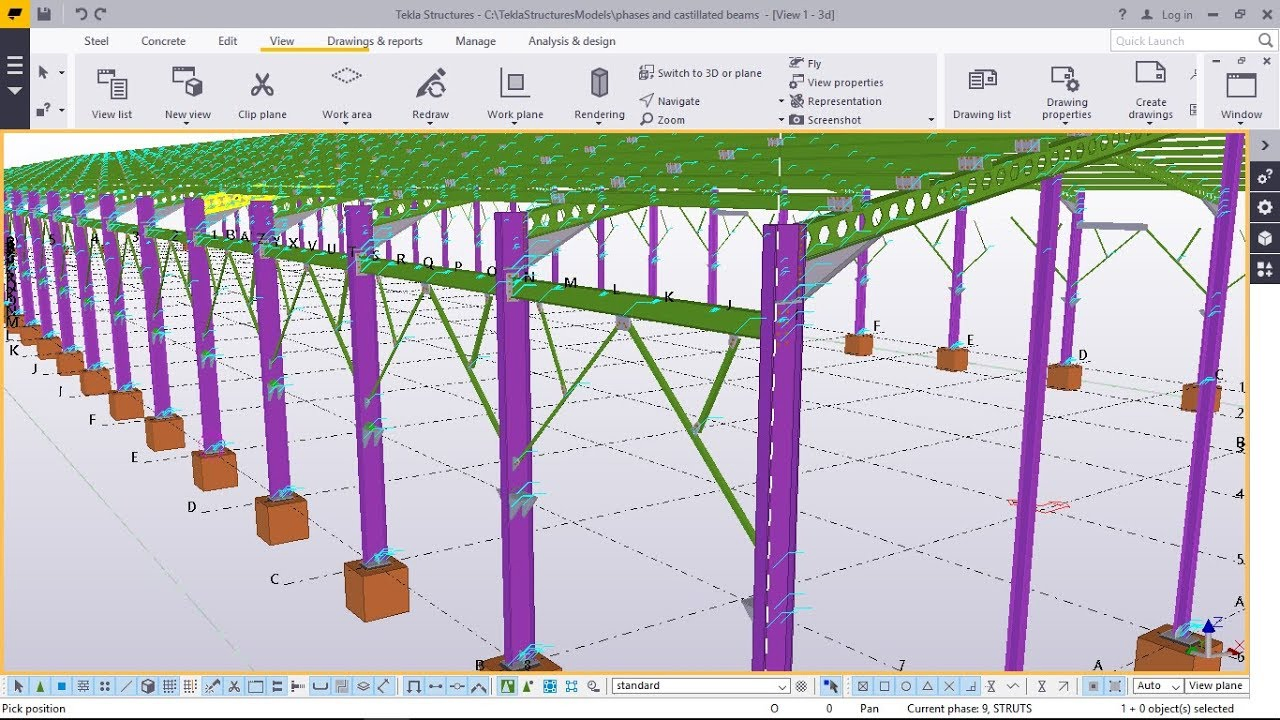Open the Manage menu
This screenshot has height=720, width=1280.
click(475, 41)
